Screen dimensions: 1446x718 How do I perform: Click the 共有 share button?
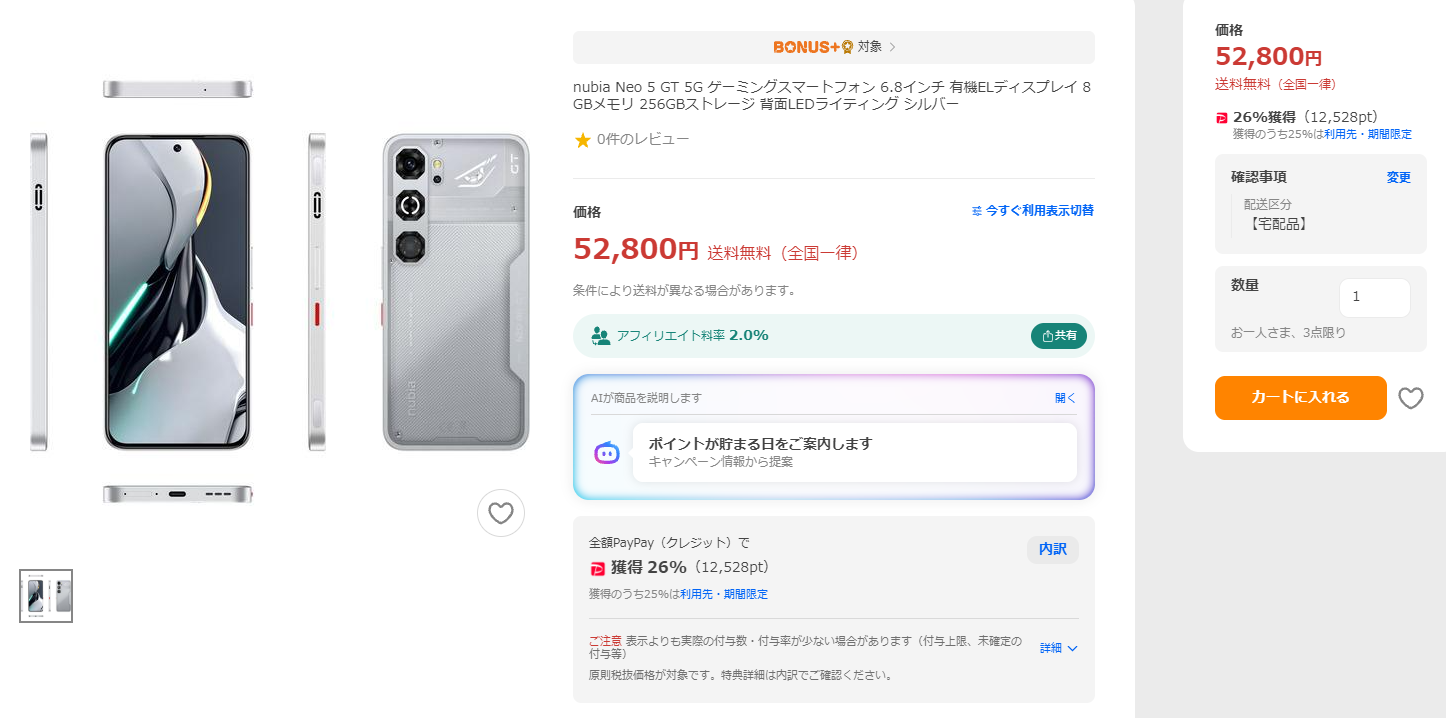point(1058,336)
